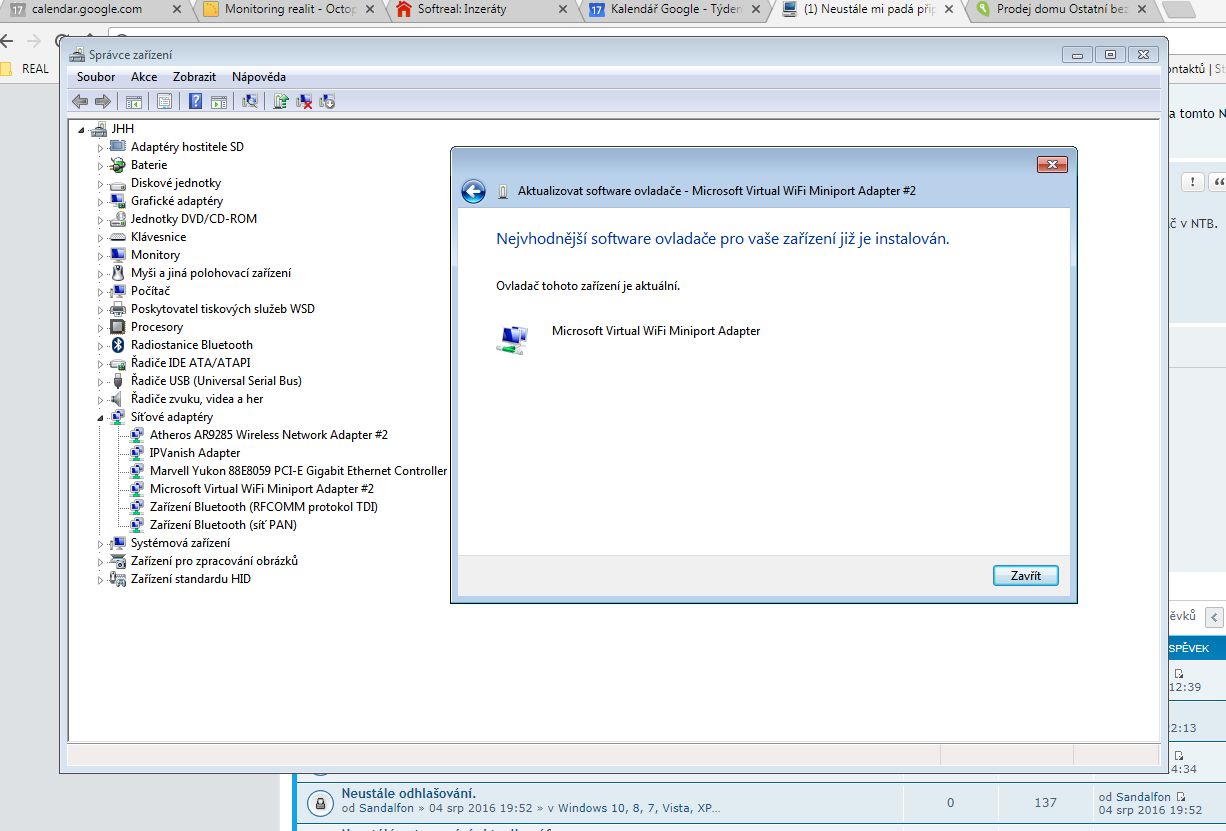Screen dimensions: 1226x831
Task: Click the uninstall device icon with red X
Action: point(304,101)
